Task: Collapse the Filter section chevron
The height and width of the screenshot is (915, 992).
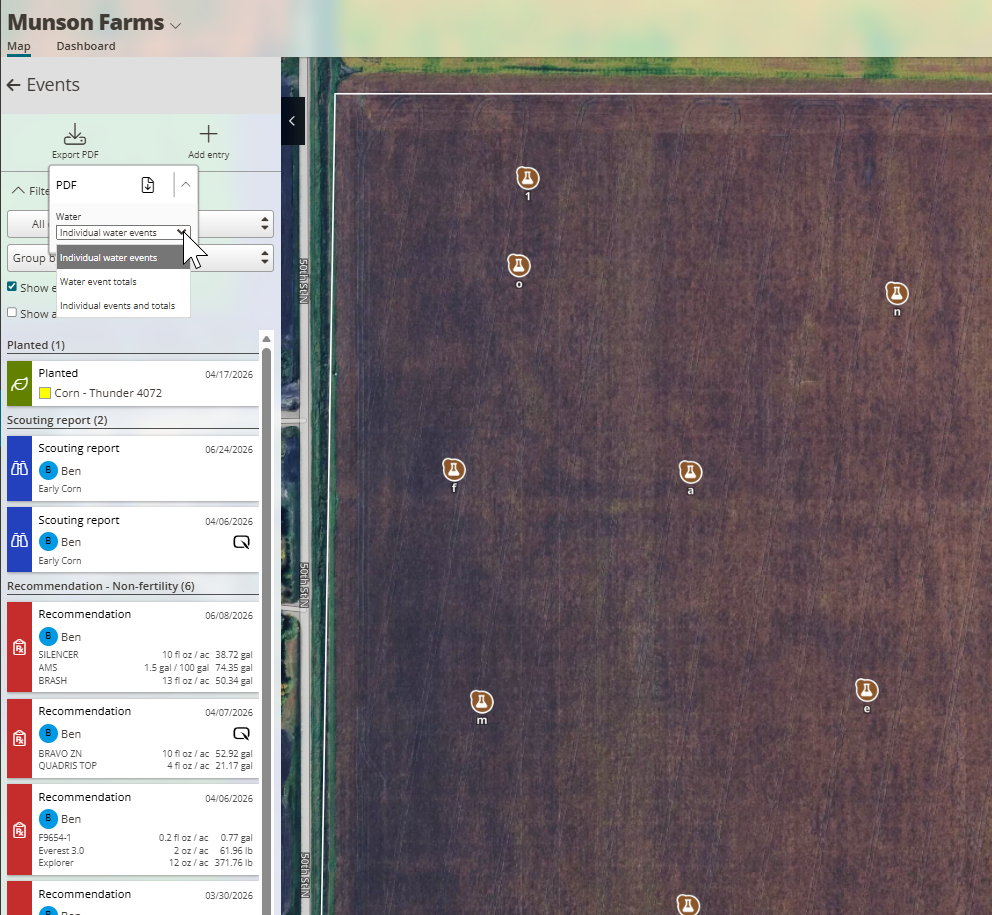Action: pos(18,190)
